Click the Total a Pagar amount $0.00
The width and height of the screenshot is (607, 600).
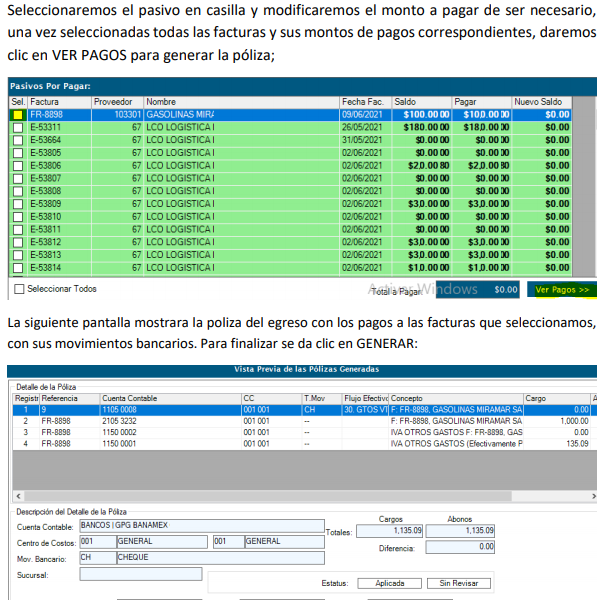pyautogui.click(x=477, y=290)
